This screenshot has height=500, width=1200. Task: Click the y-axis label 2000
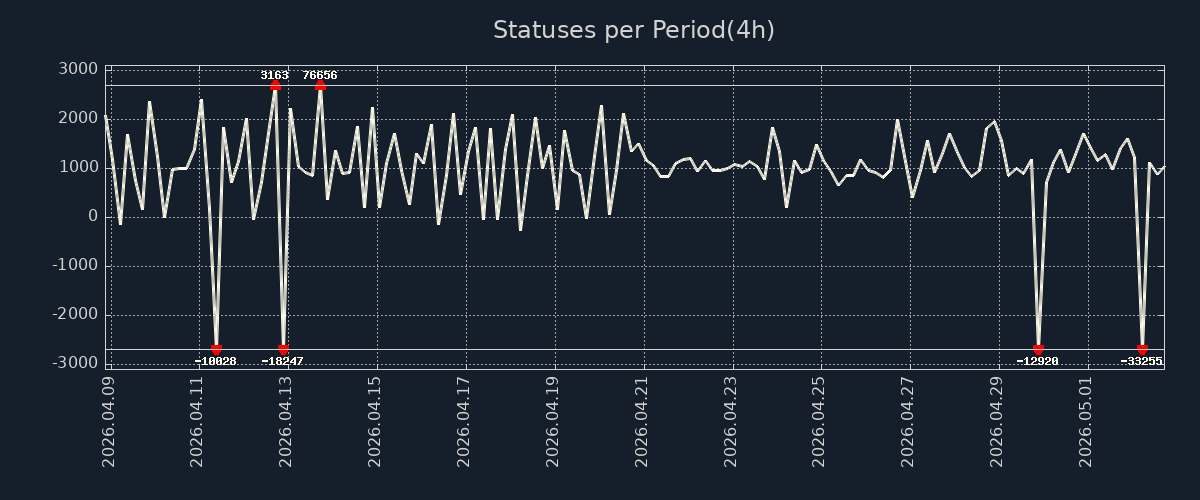pyautogui.click(x=79, y=118)
